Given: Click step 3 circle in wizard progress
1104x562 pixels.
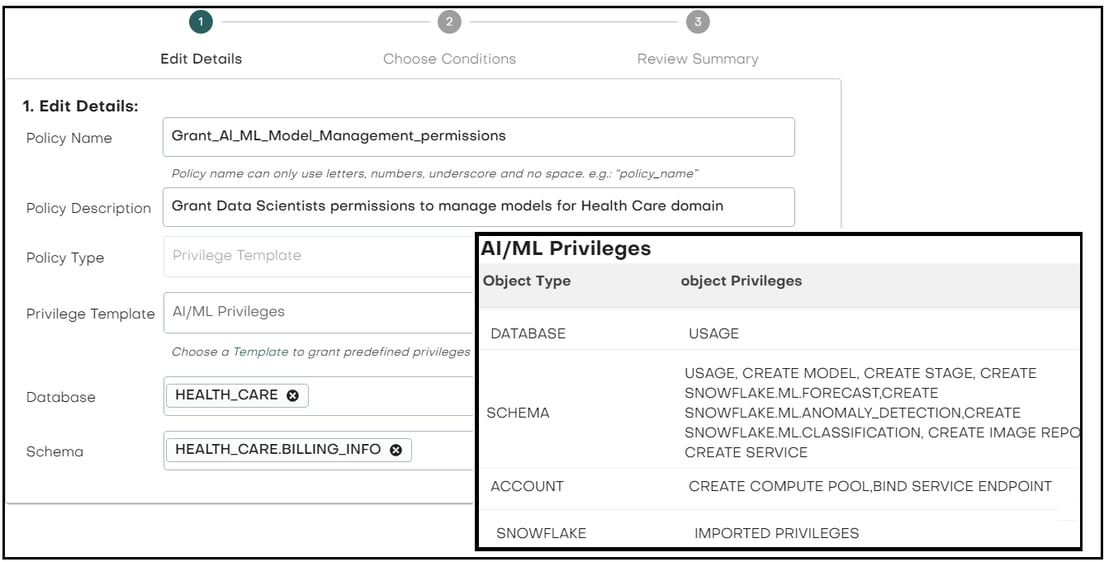Looking at the screenshot, I should 698,22.
